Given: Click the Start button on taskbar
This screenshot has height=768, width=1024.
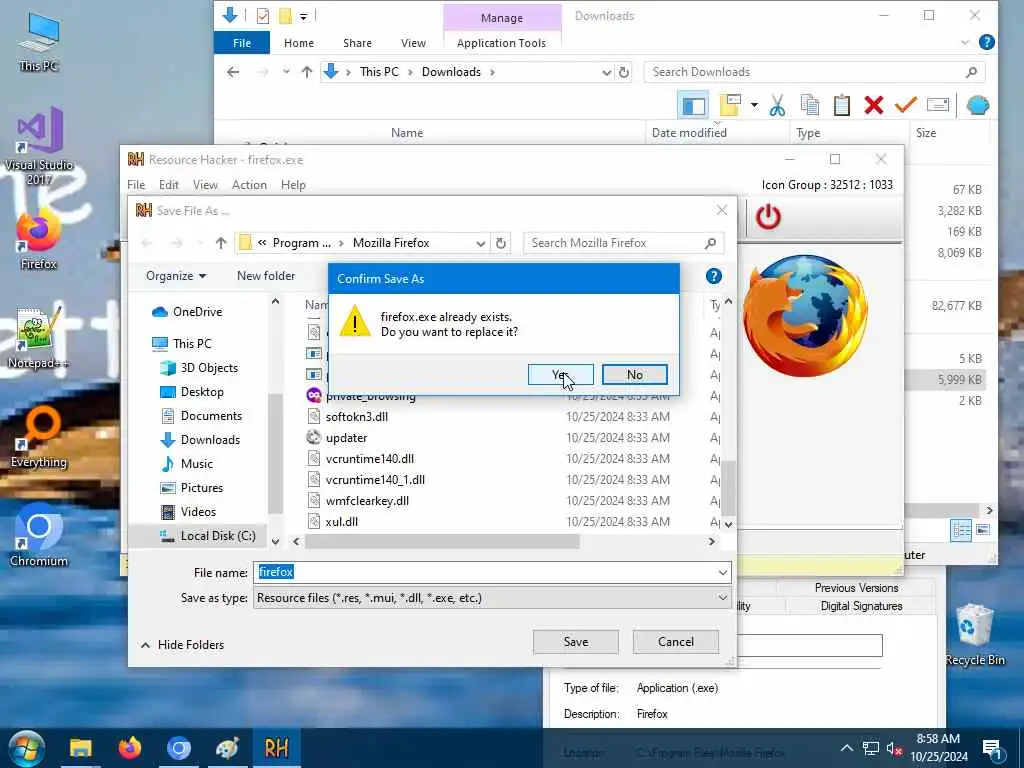Looking at the screenshot, I should click(x=25, y=748).
